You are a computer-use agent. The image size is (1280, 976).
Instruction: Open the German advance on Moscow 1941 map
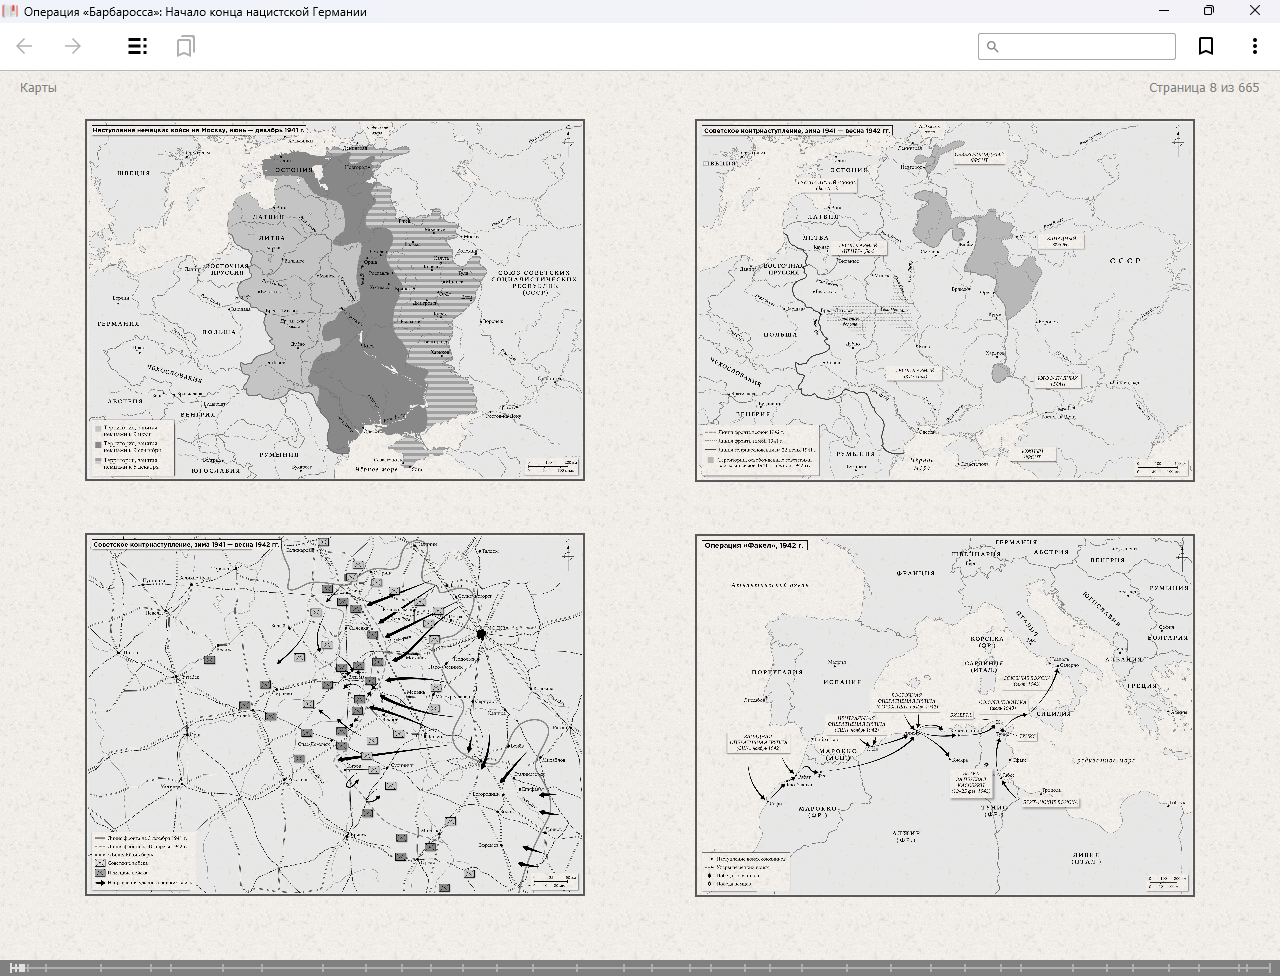pyautogui.click(x=335, y=300)
